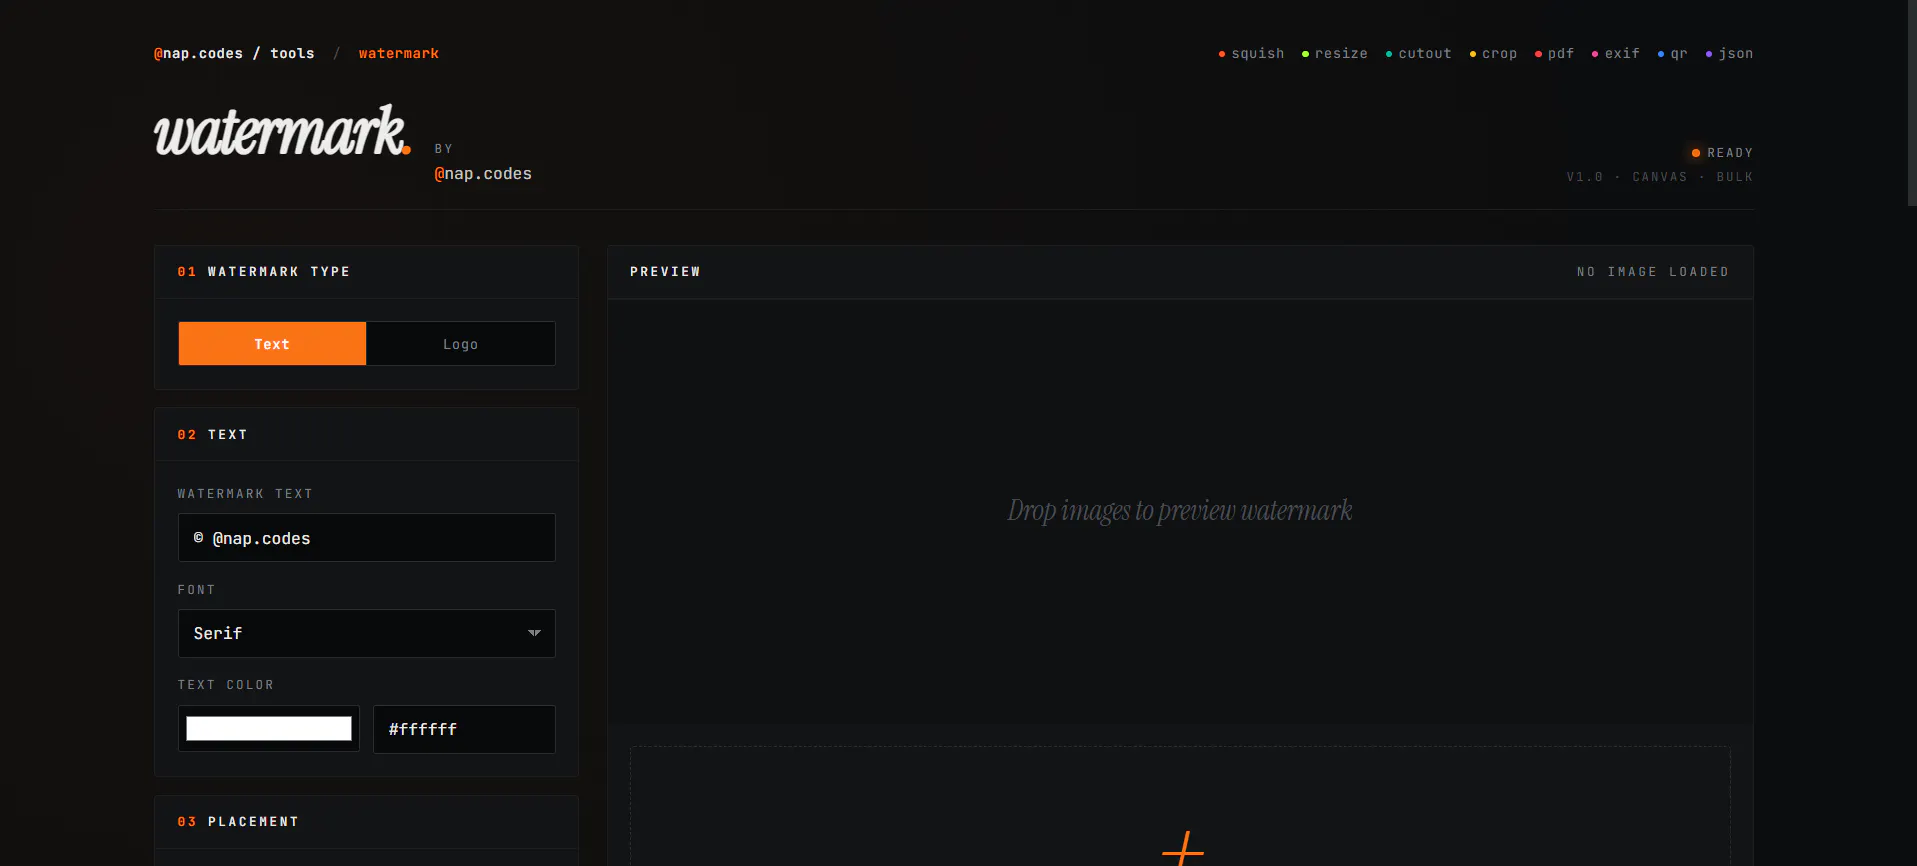Open the @nap.codes author link
Screen dimensions: 1917x866
pyautogui.click(x=483, y=174)
